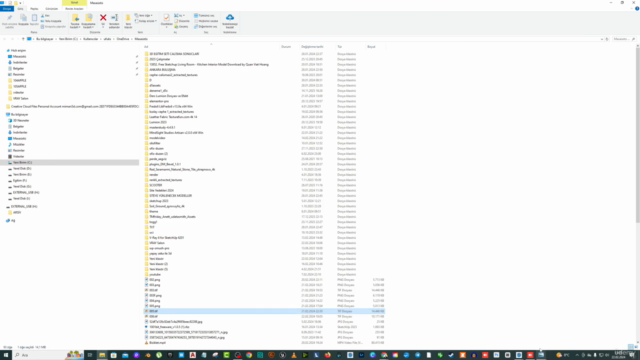Click Diğerlerini seç in the ribbon

tap(206, 27)
